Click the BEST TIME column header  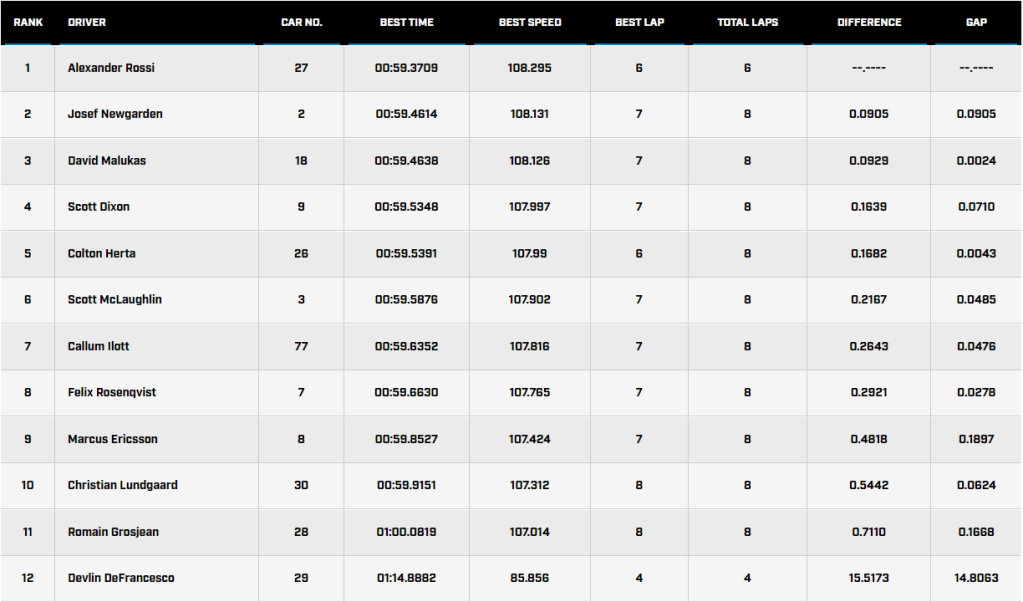(x=406, y=22)
